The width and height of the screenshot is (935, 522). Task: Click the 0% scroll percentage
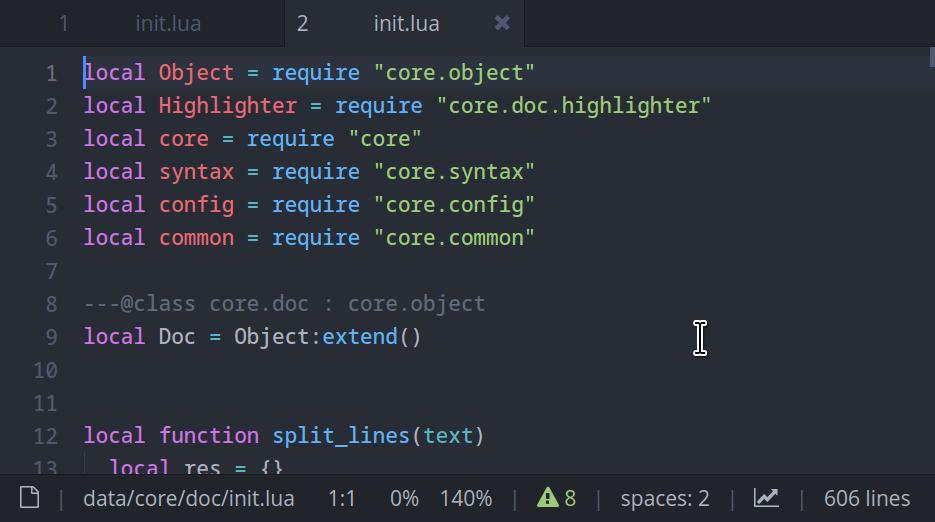[x=404, y=498]
